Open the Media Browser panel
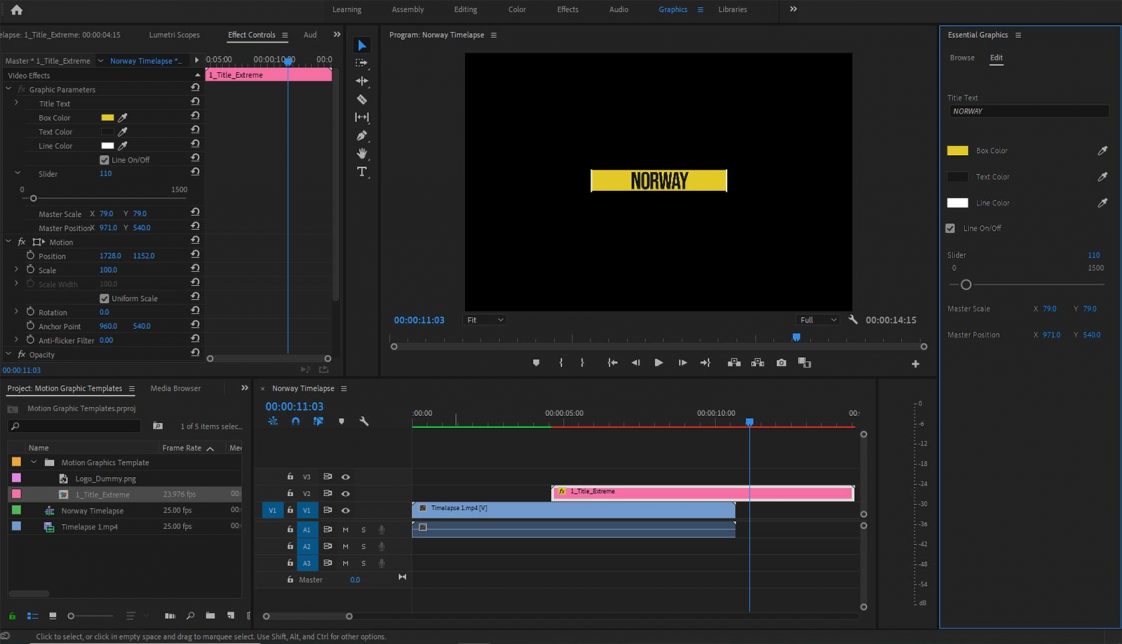The height and width of the screenshot is (644, 1122). (x=175, y=388)
